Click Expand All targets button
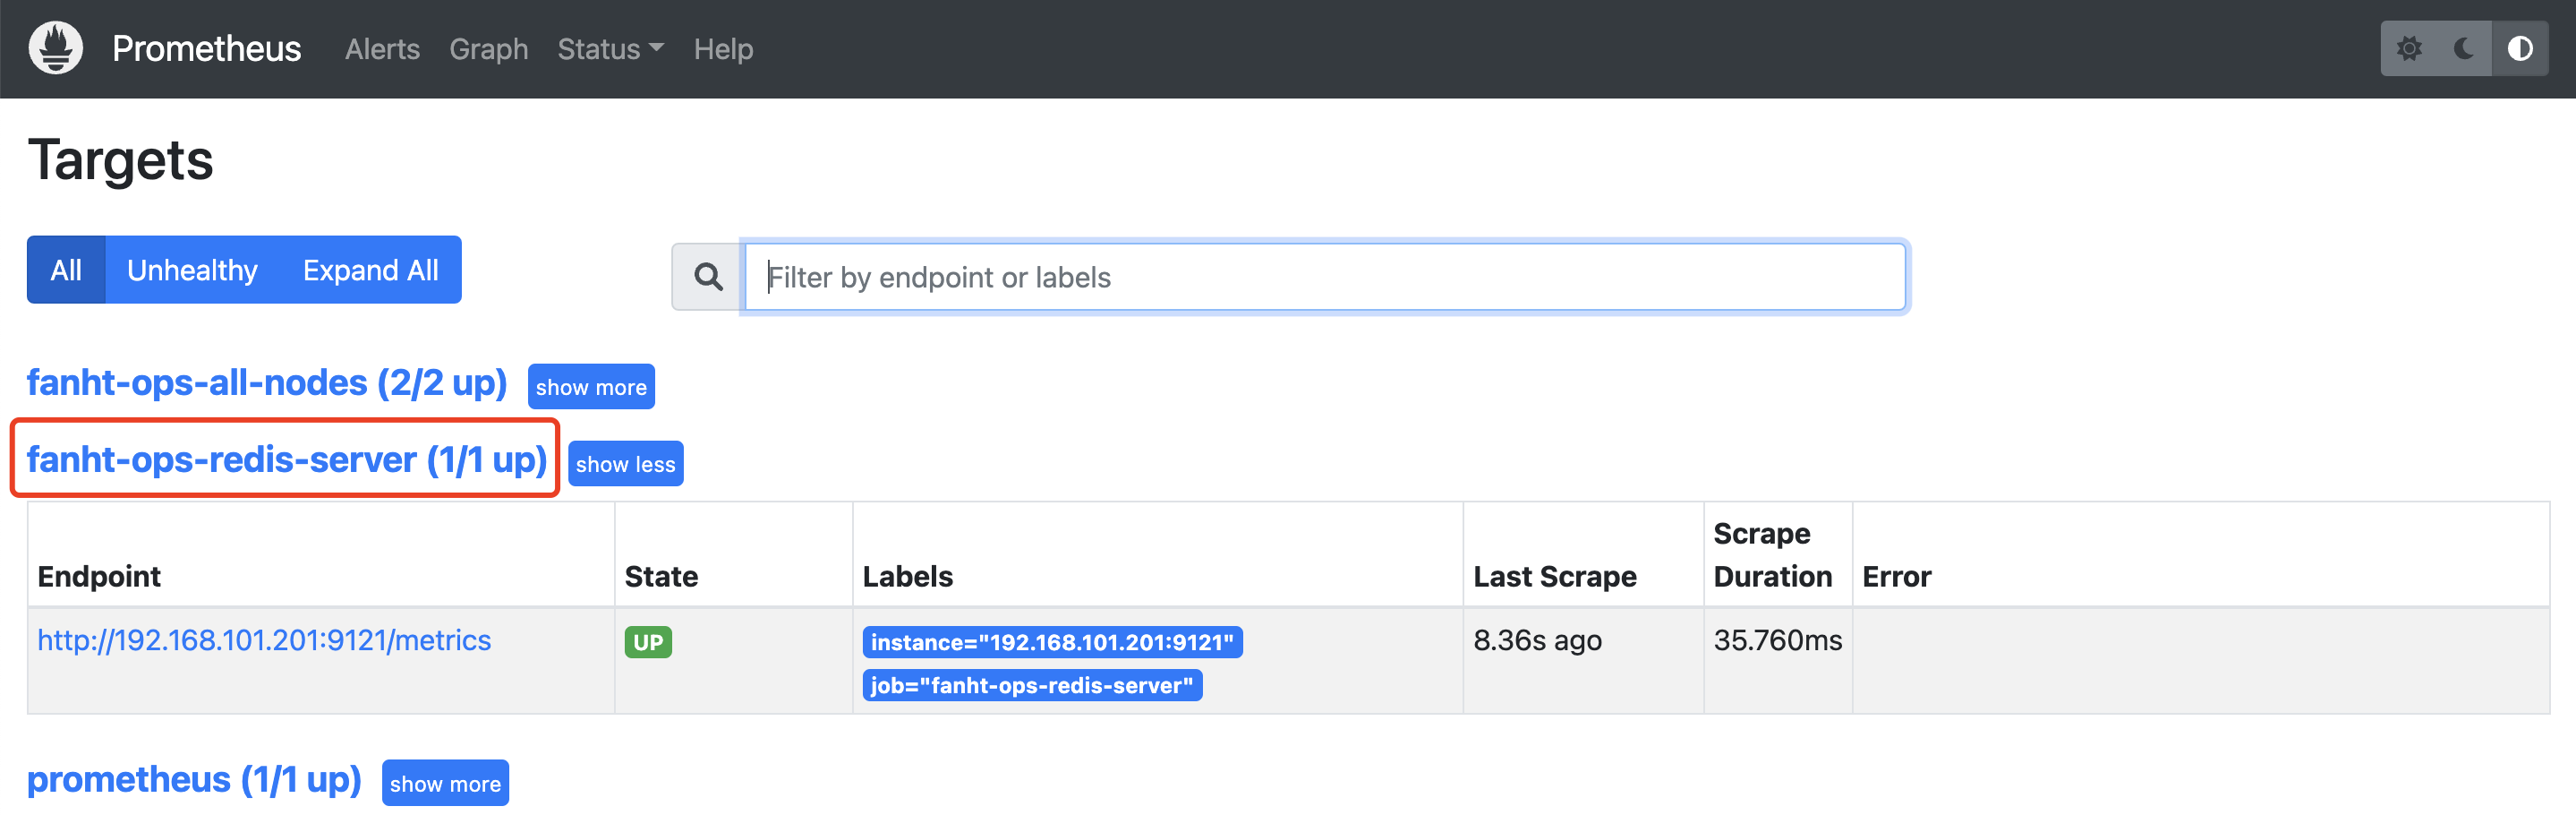 [x=371, y=270]
